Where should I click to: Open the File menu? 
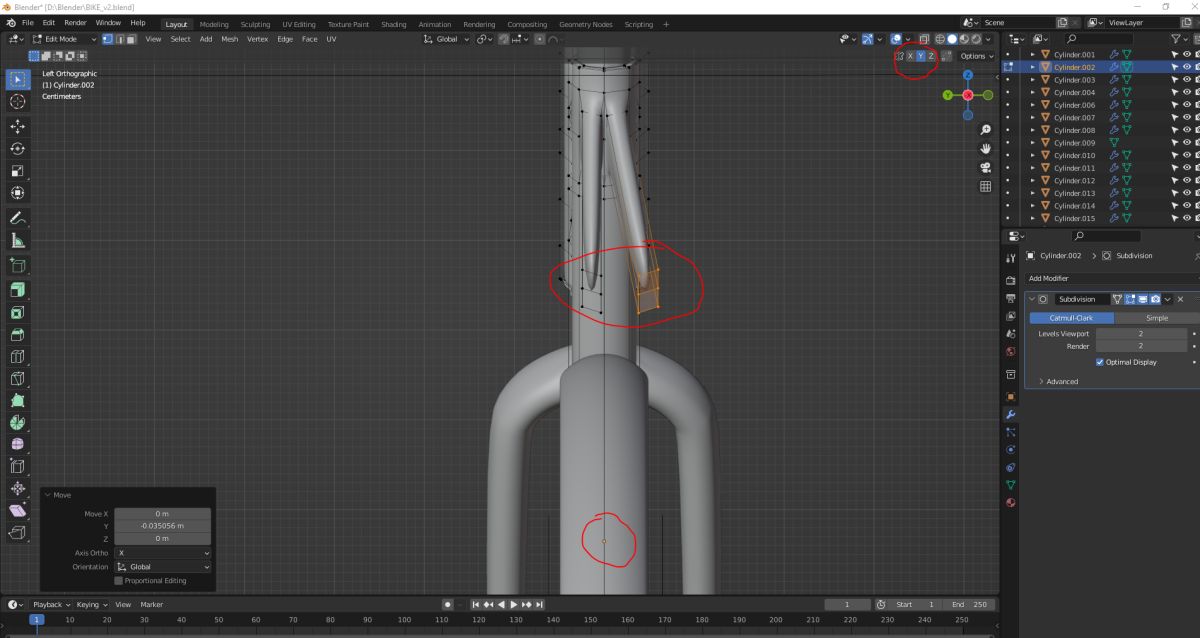point(26,23)
